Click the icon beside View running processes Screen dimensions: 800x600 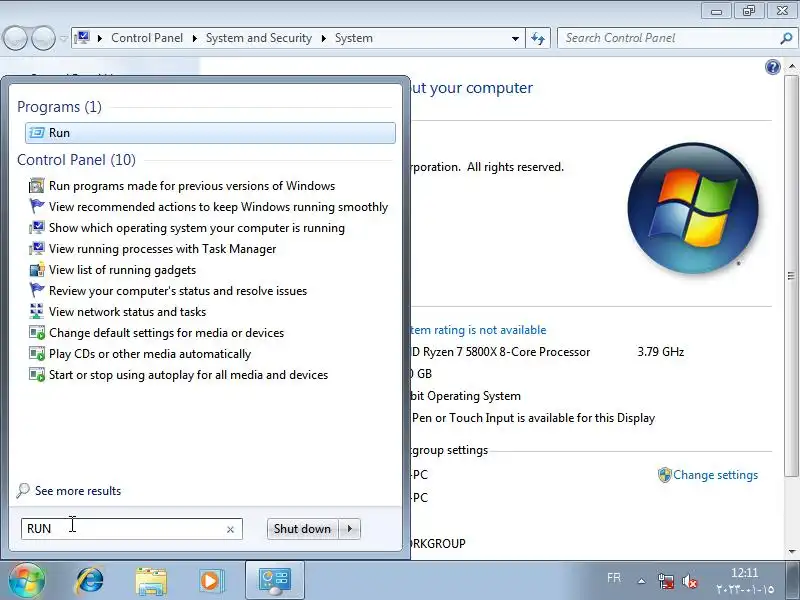[37, 248]
